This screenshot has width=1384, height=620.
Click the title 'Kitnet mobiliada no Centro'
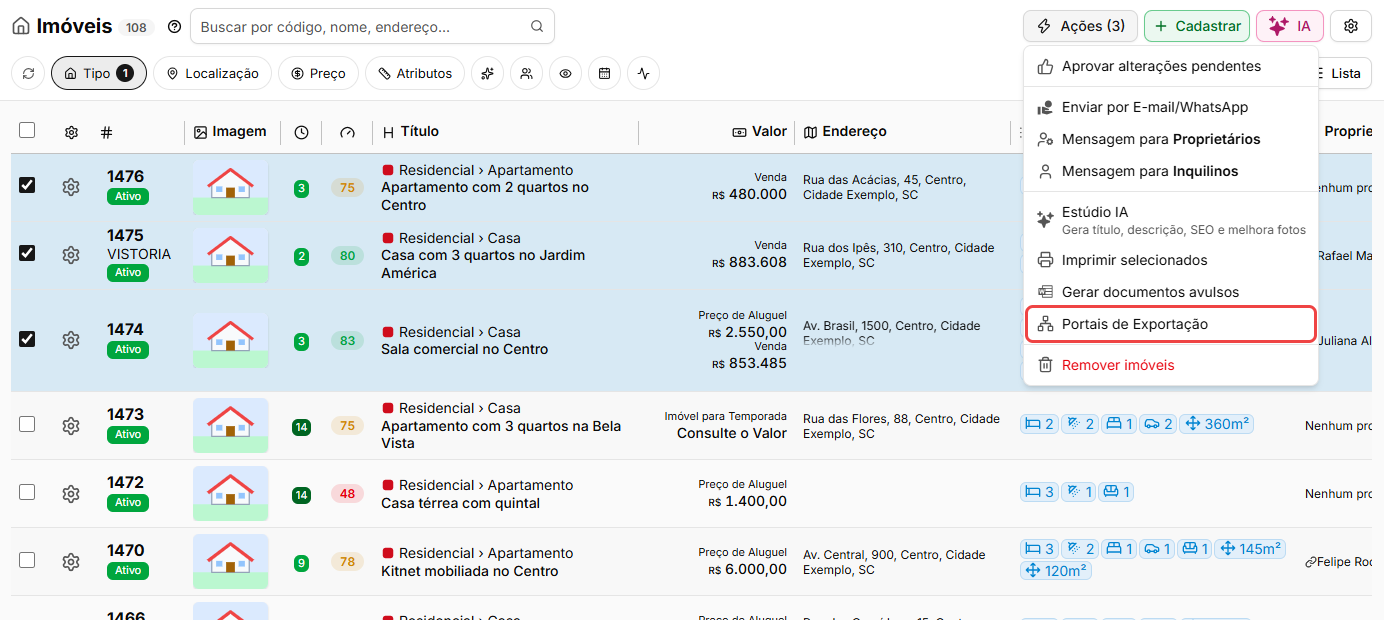click(470, 571)
